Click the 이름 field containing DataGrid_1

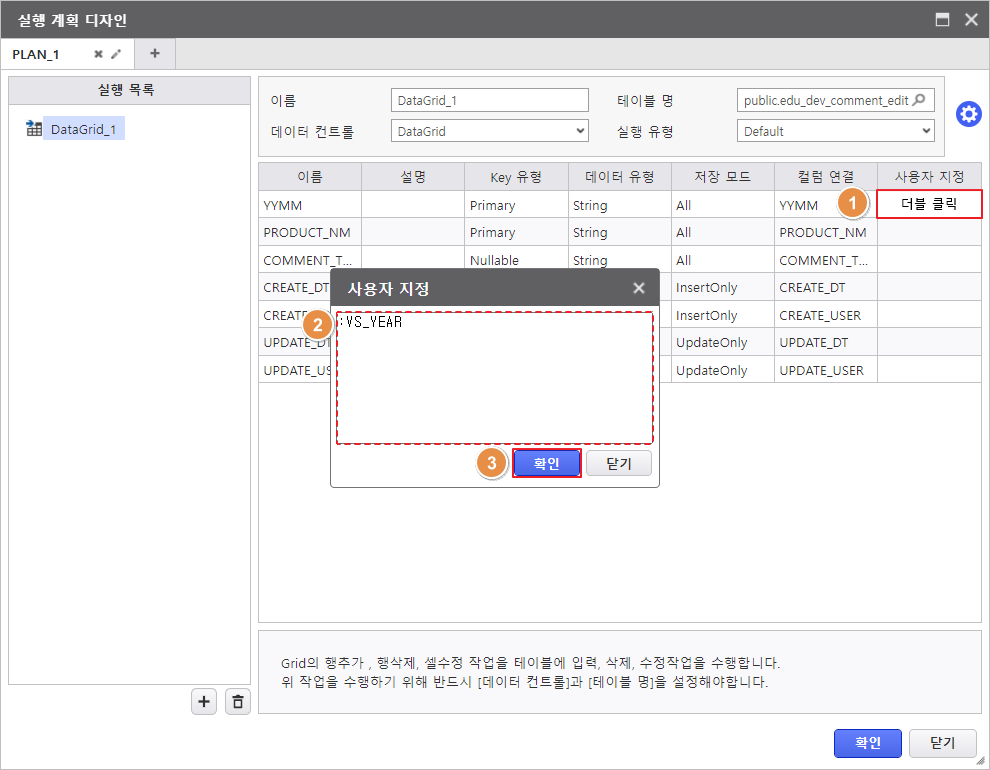[x=490, y=100]
